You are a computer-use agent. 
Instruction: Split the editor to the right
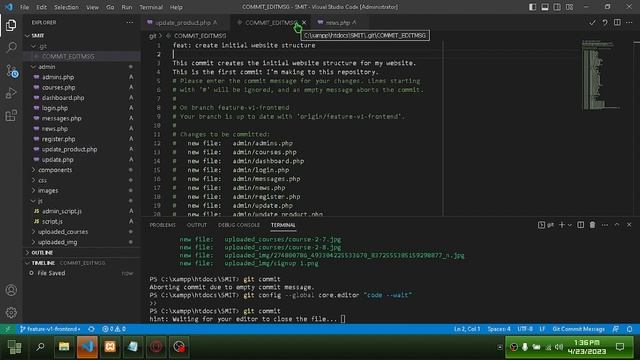click(617, 22)
